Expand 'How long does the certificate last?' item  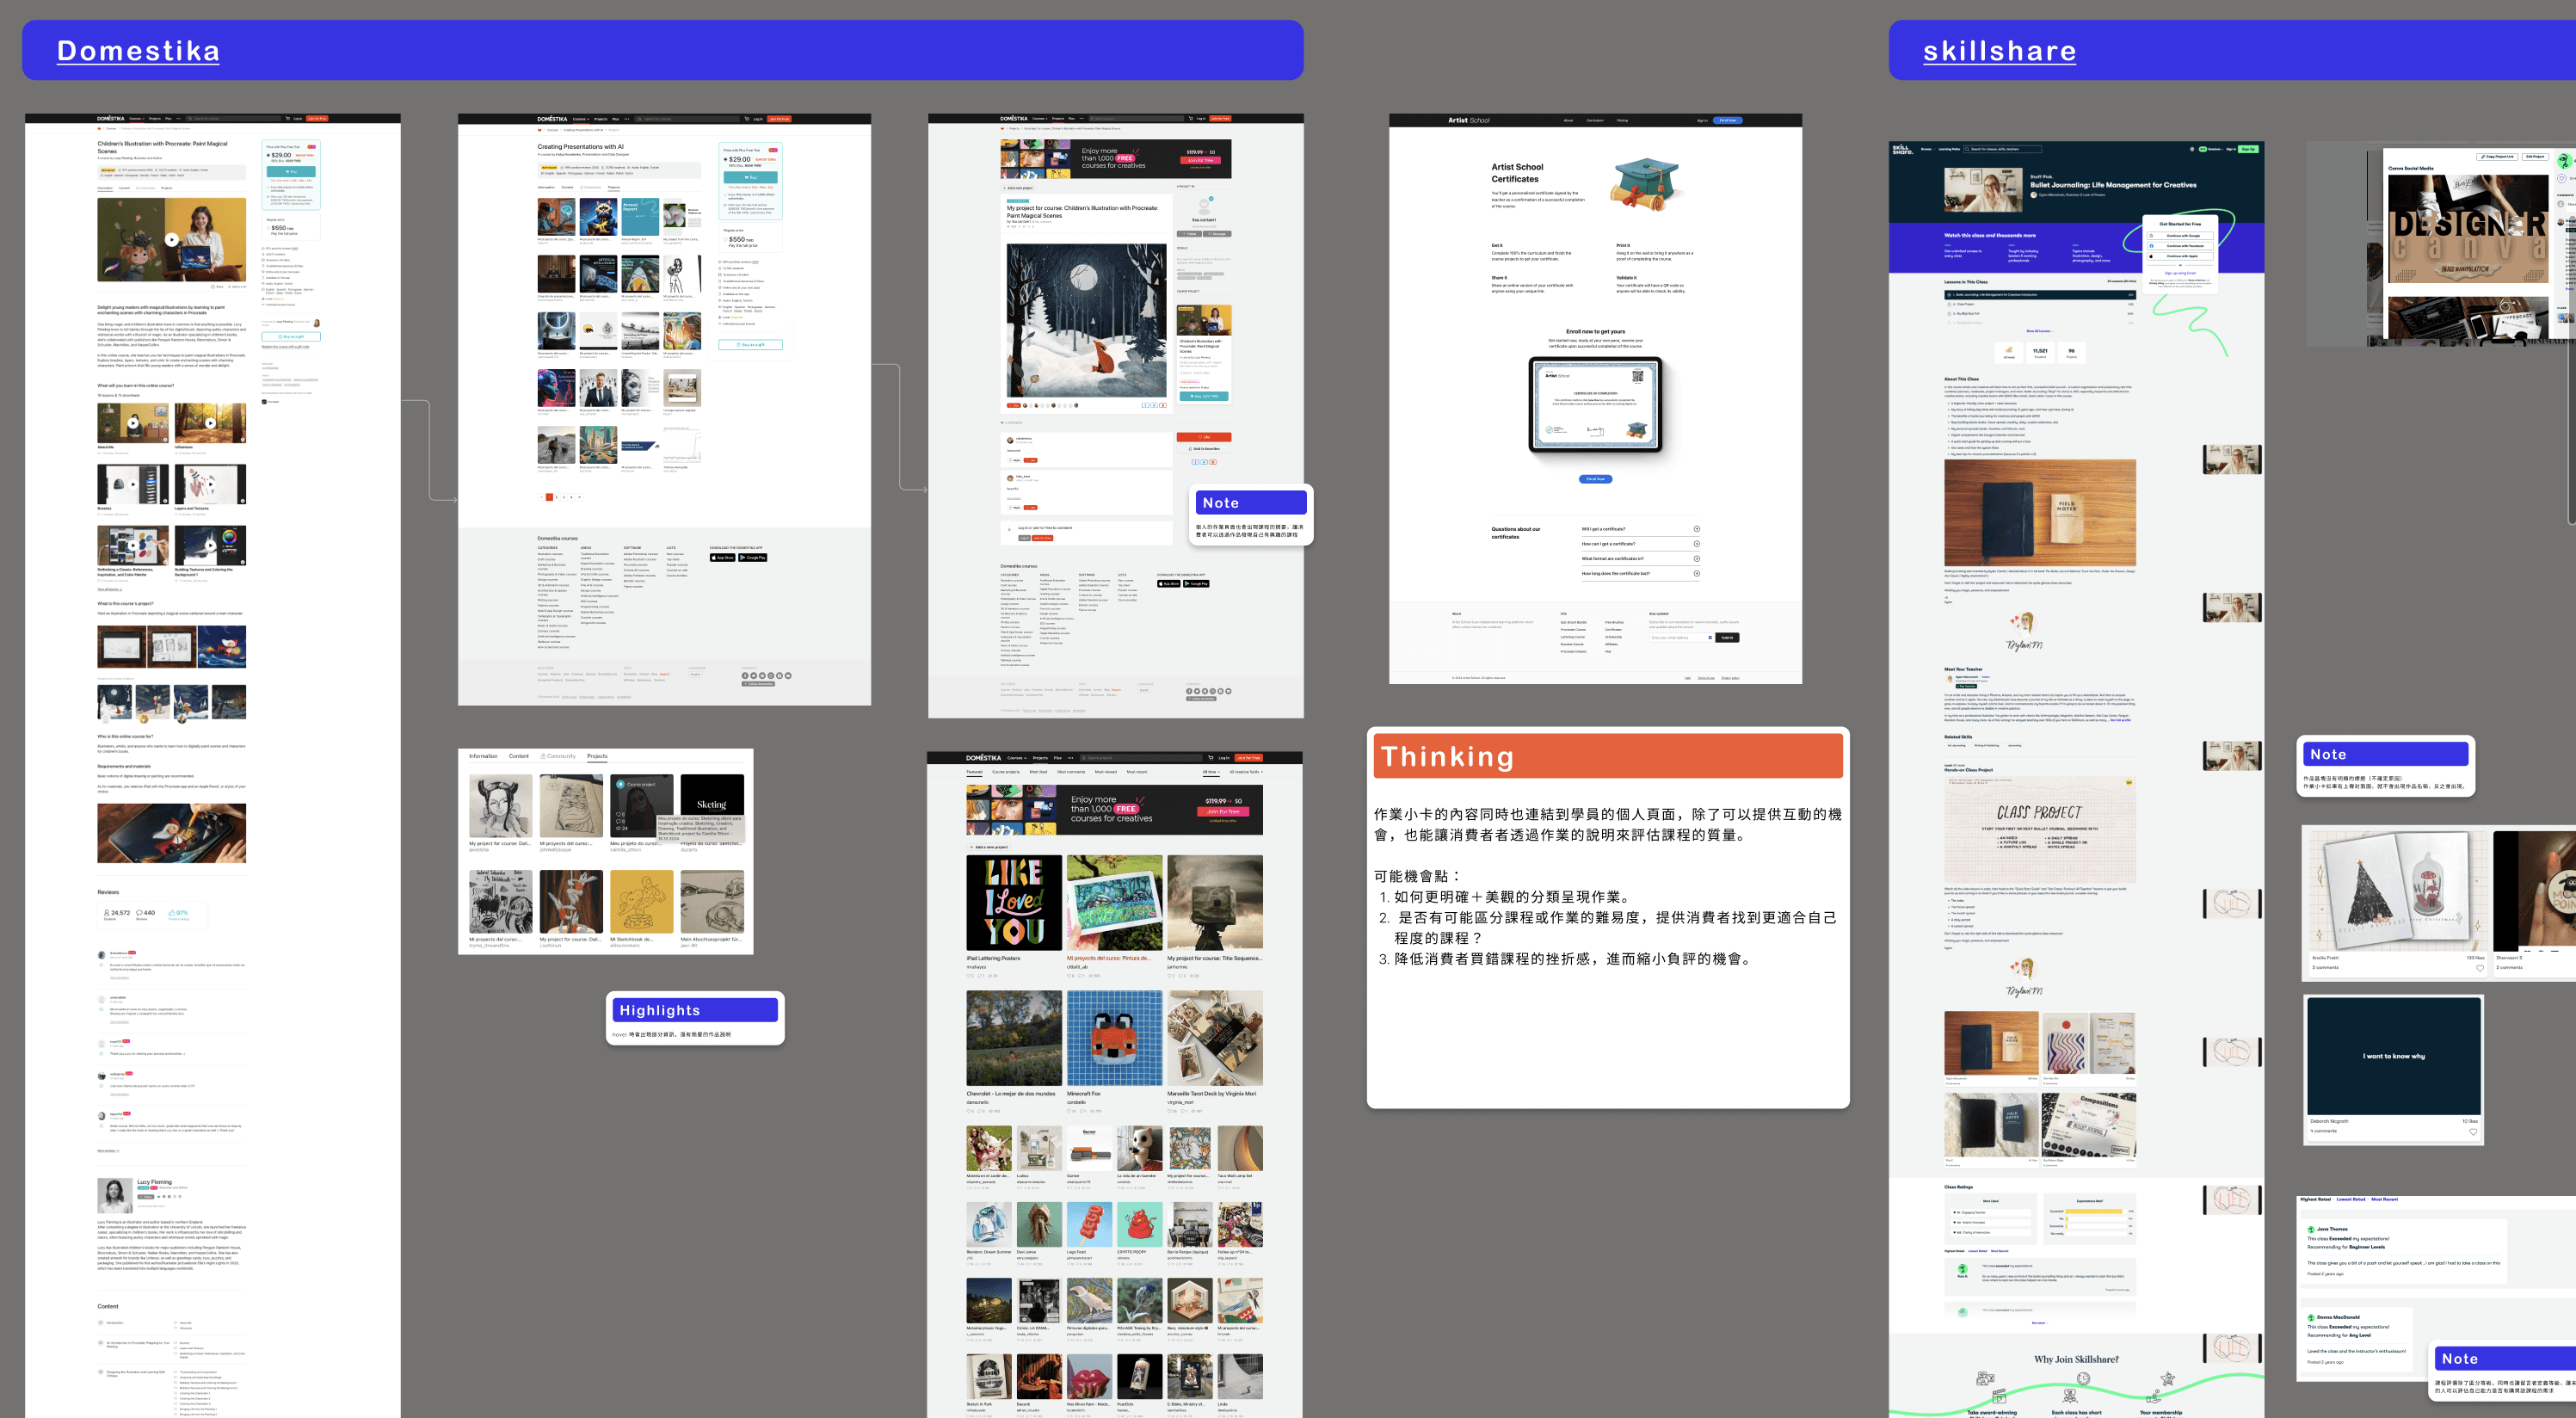pos(1696,574)
